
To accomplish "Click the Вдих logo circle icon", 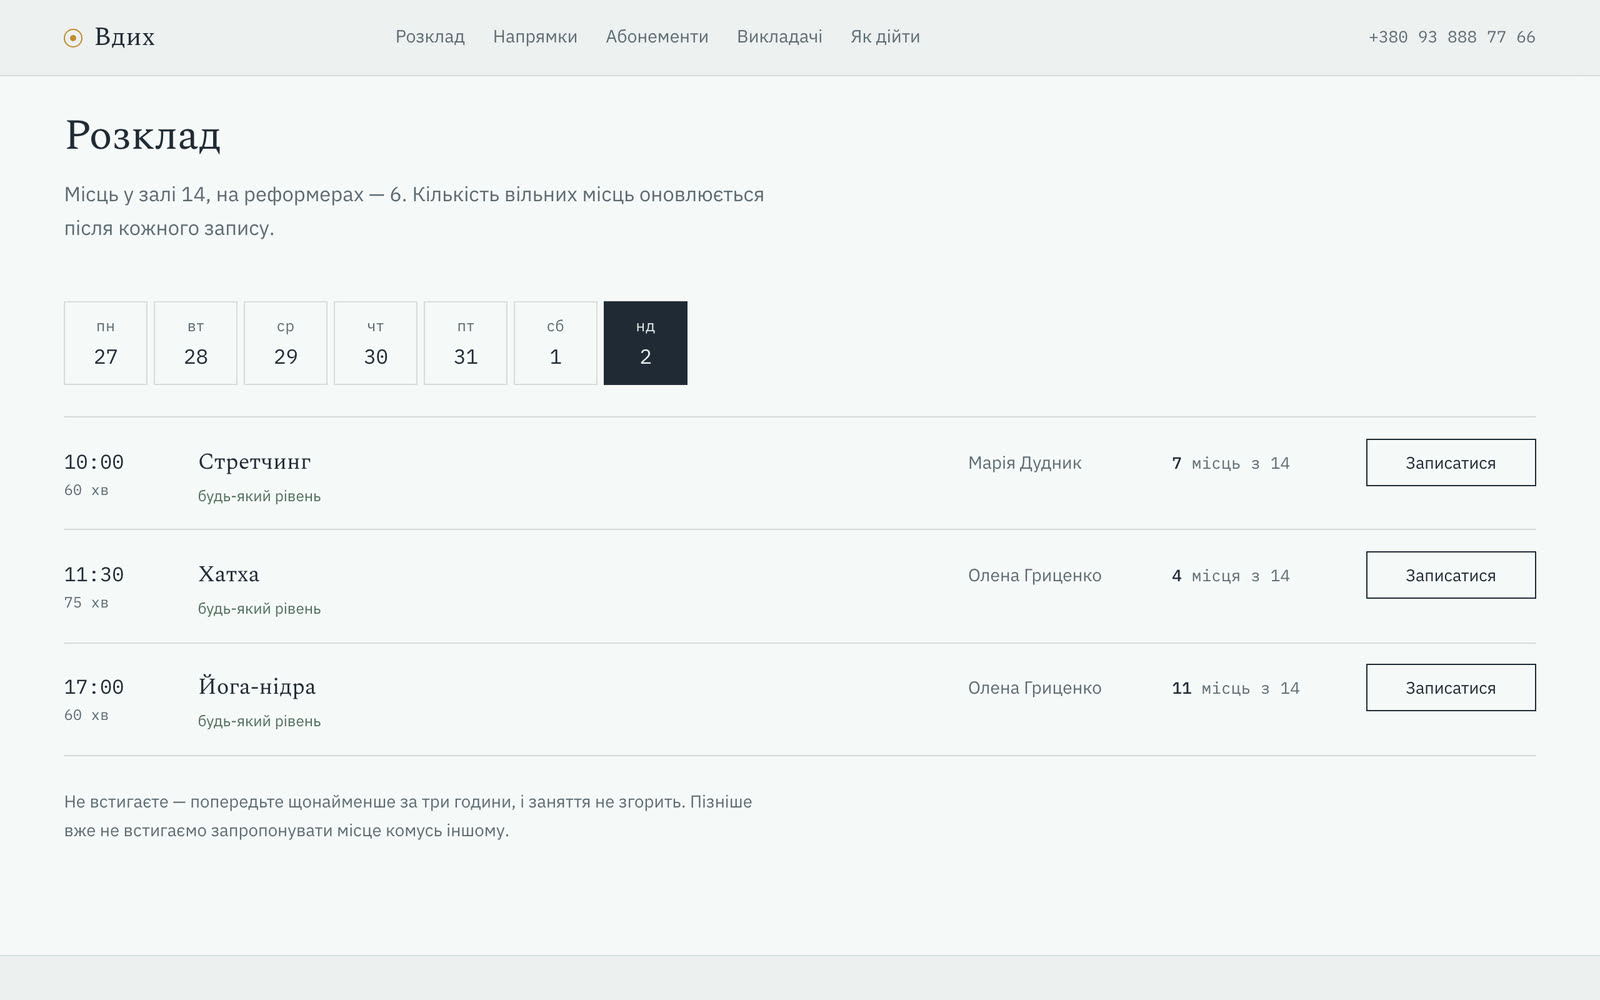I will pos(73,38).
